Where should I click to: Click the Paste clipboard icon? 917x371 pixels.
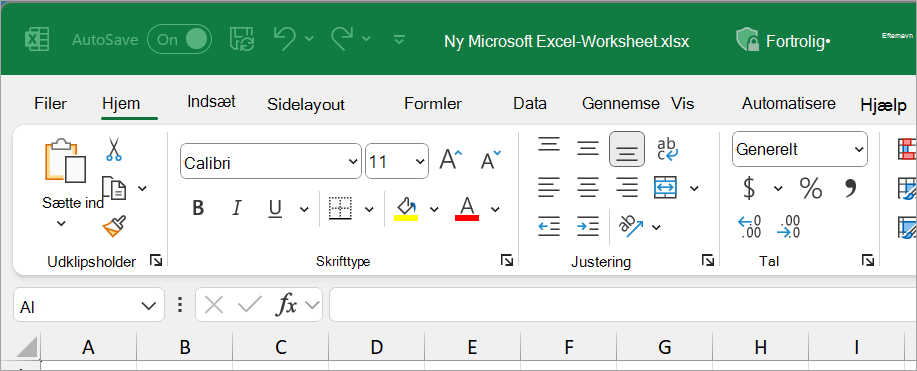pos(65,161)
